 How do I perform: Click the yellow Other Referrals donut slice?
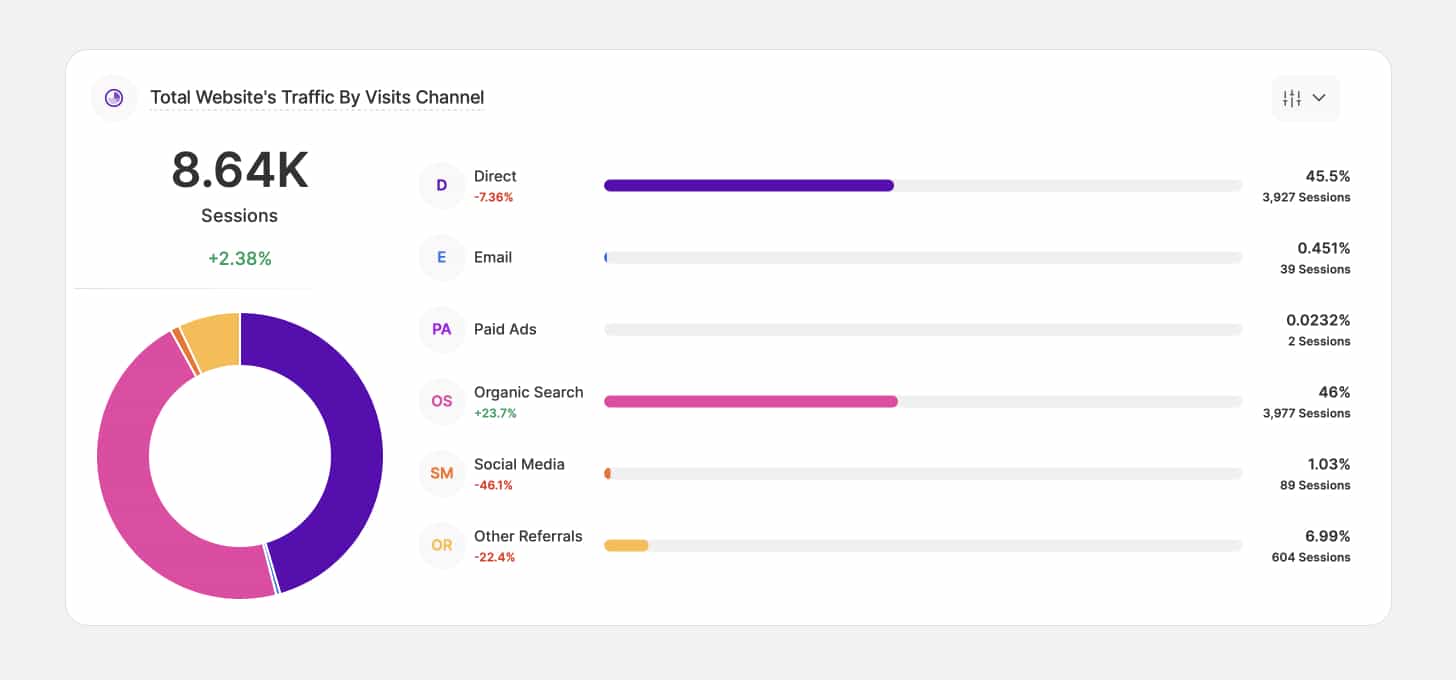click(x=214, y=338)
